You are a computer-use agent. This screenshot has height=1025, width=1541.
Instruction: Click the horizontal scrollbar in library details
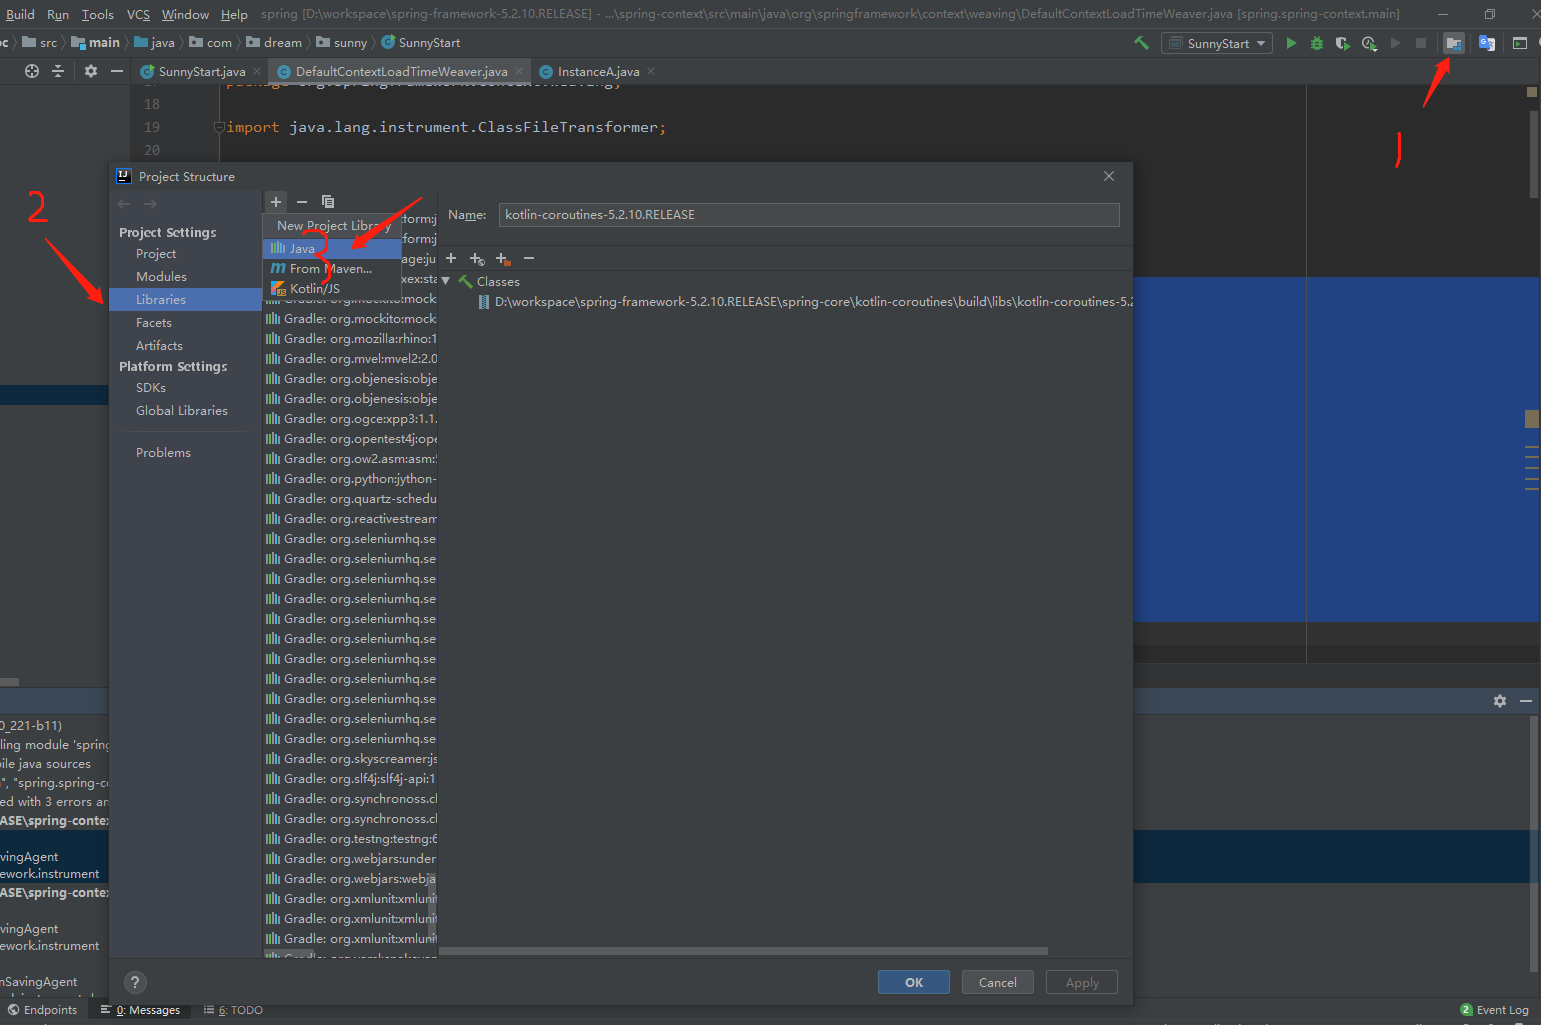point(743,951)
